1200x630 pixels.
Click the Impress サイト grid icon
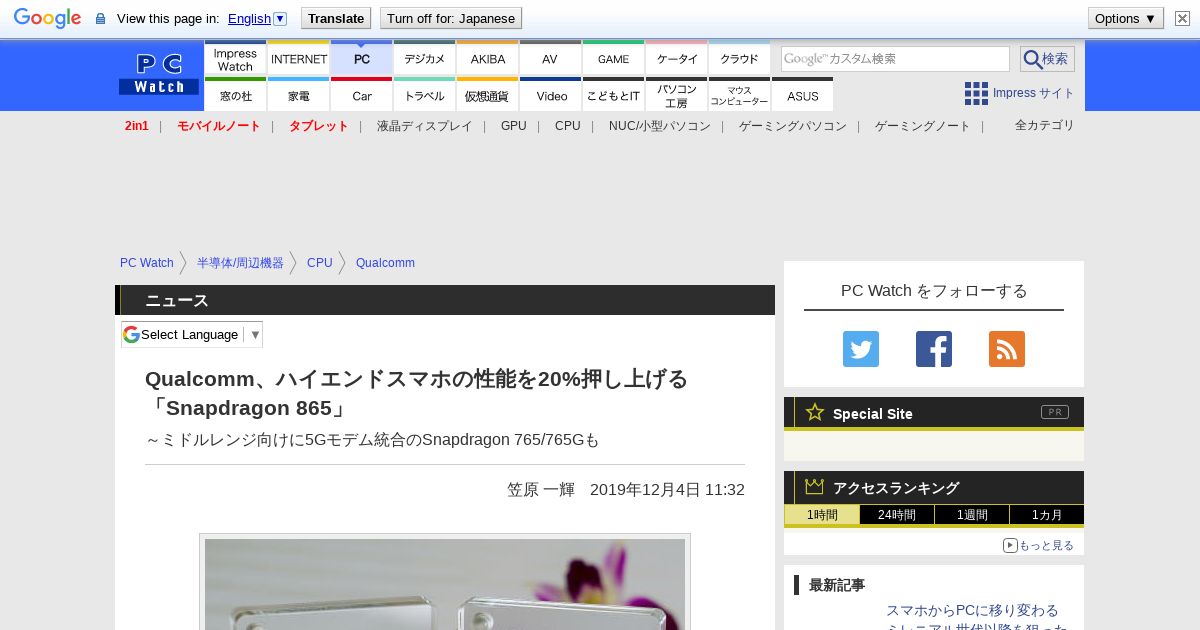pos(976,93)
